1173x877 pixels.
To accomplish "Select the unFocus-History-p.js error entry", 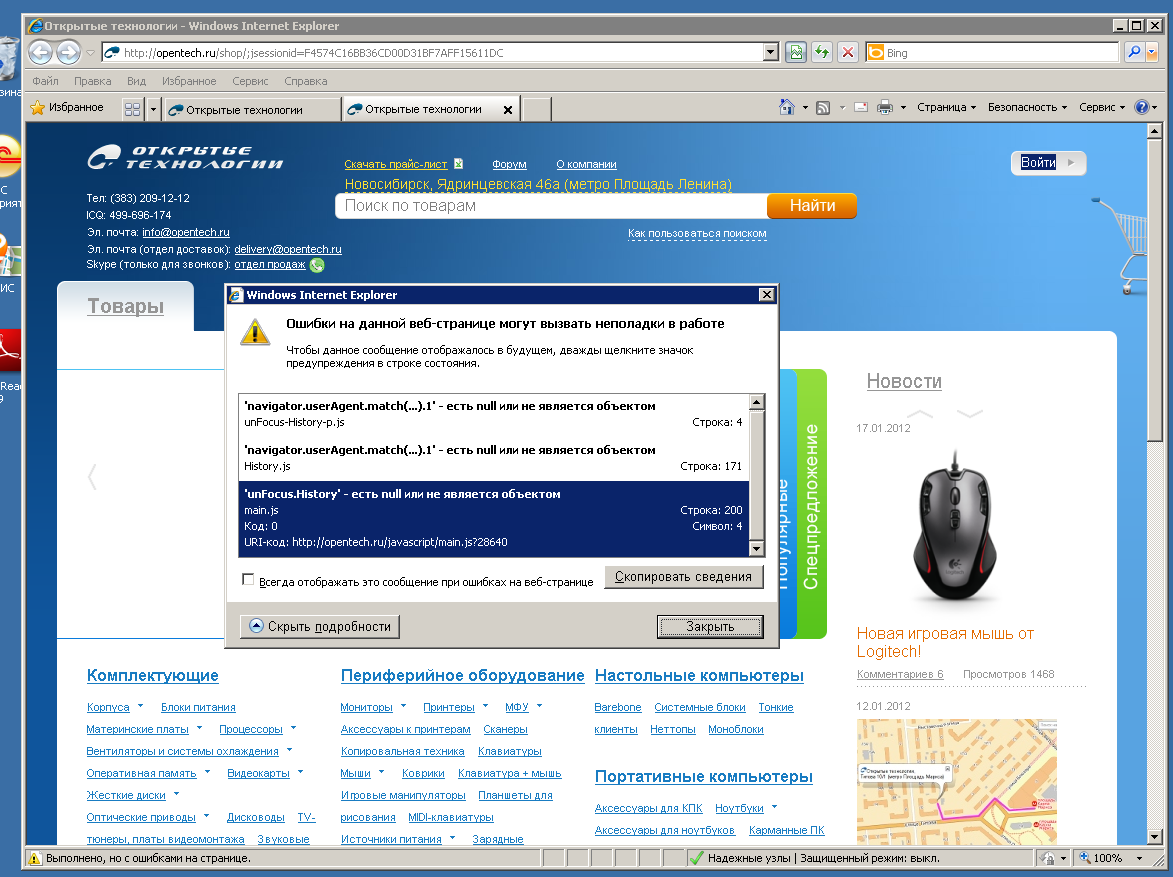I will click(493, 414).
